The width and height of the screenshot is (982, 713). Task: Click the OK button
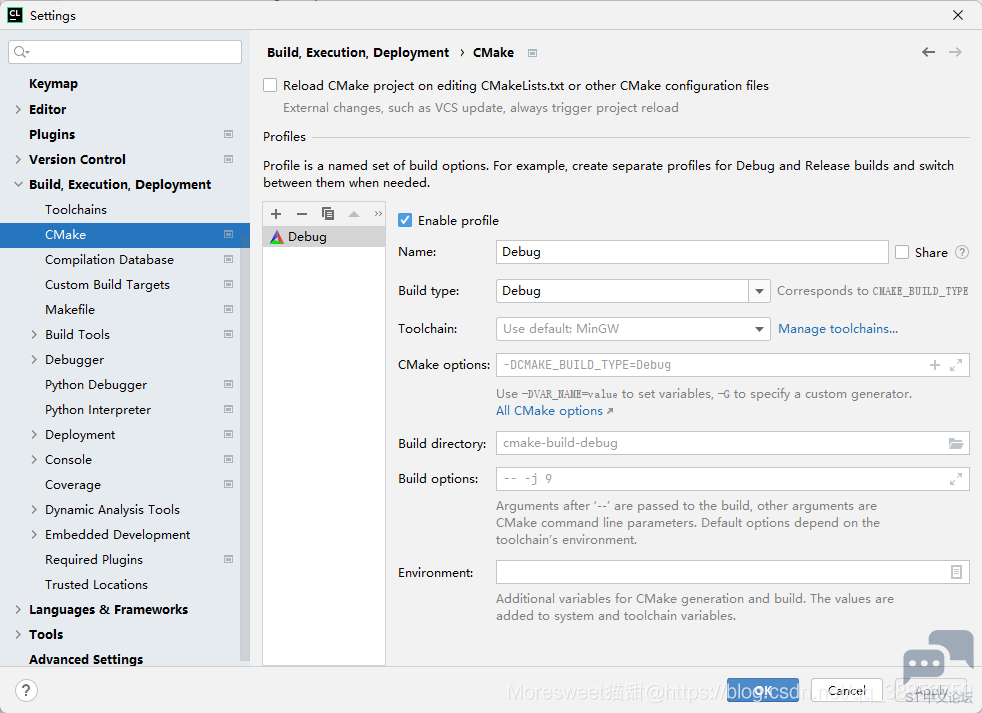pos(762,690)
